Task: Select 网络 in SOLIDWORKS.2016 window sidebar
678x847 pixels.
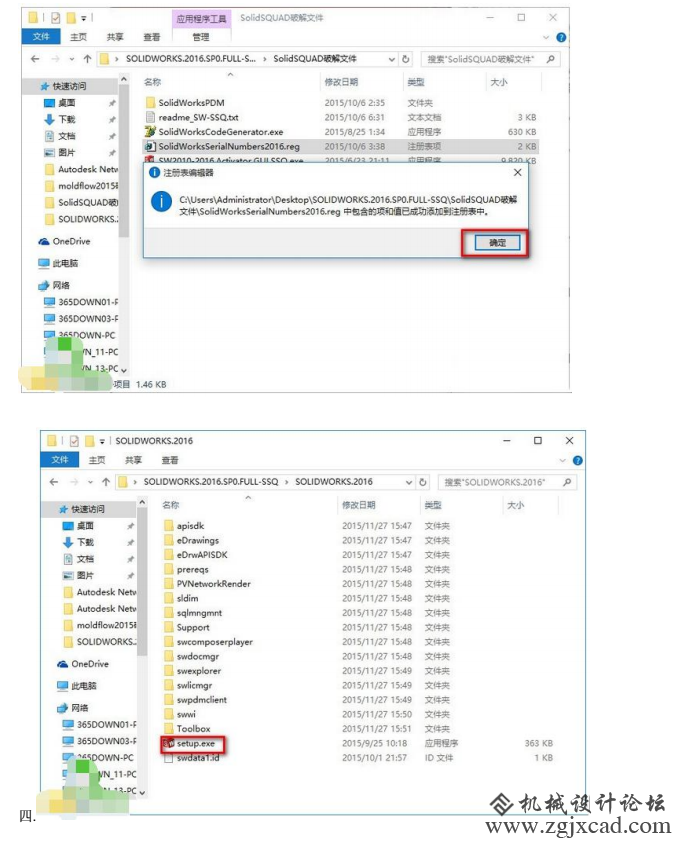Action: pyautogui.click(x=72, y=708)
